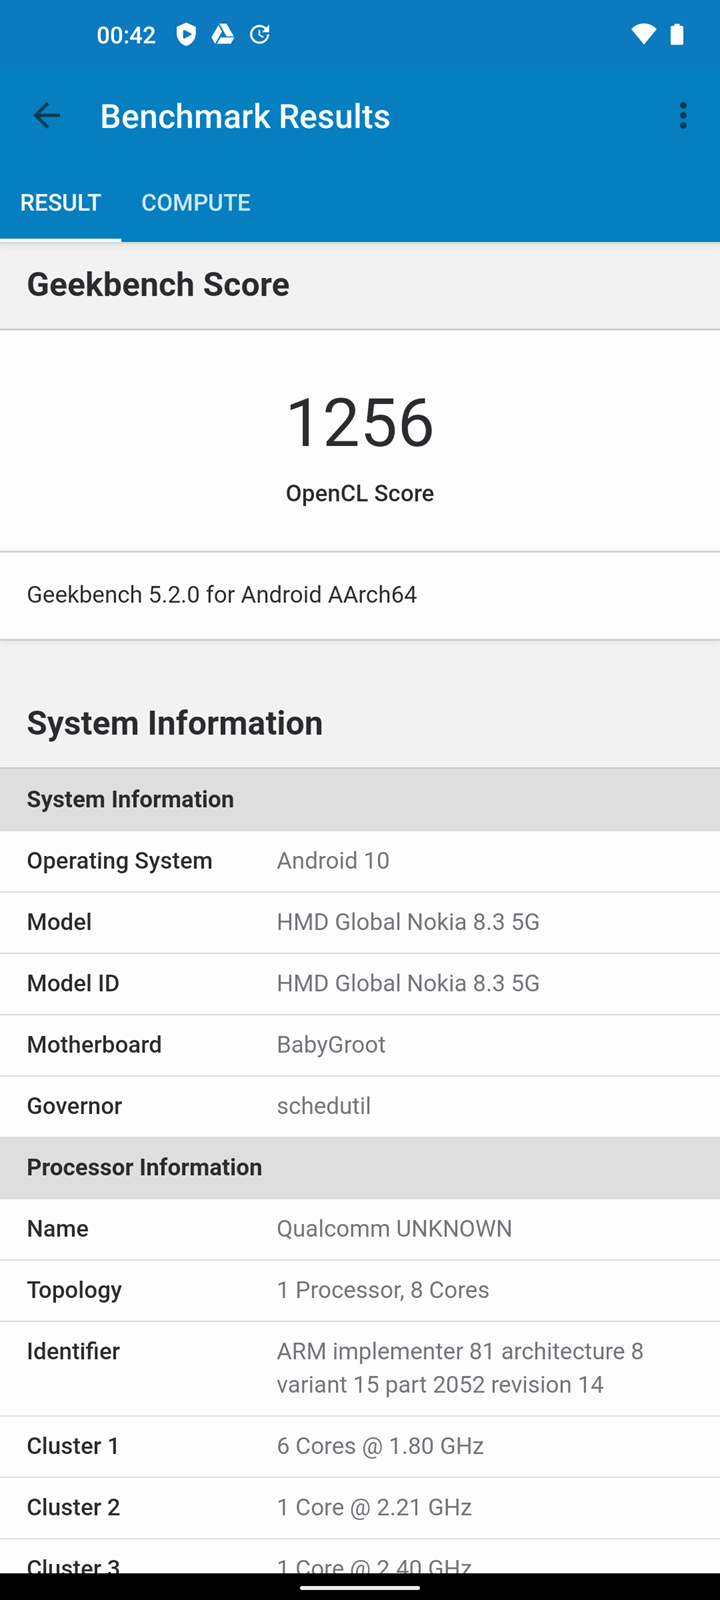Tap the Topology 8 Cores row
The width and height of the screenshot is (720, 1600).
(360, 1290)
